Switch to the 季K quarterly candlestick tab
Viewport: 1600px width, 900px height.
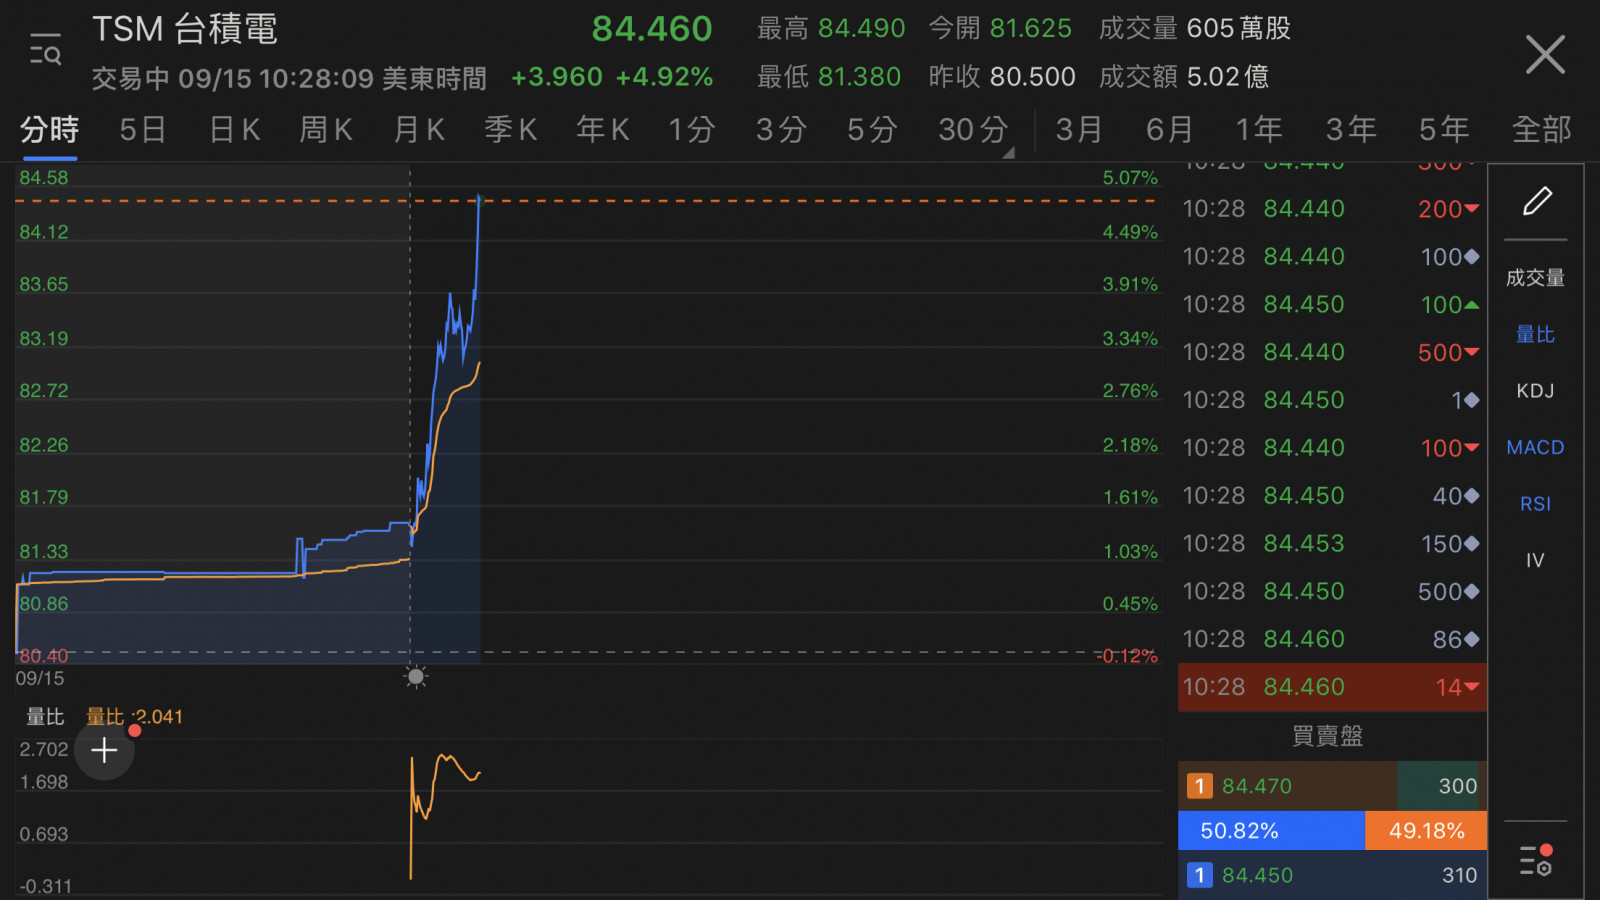pyautogui.click(x=511, y=130)
